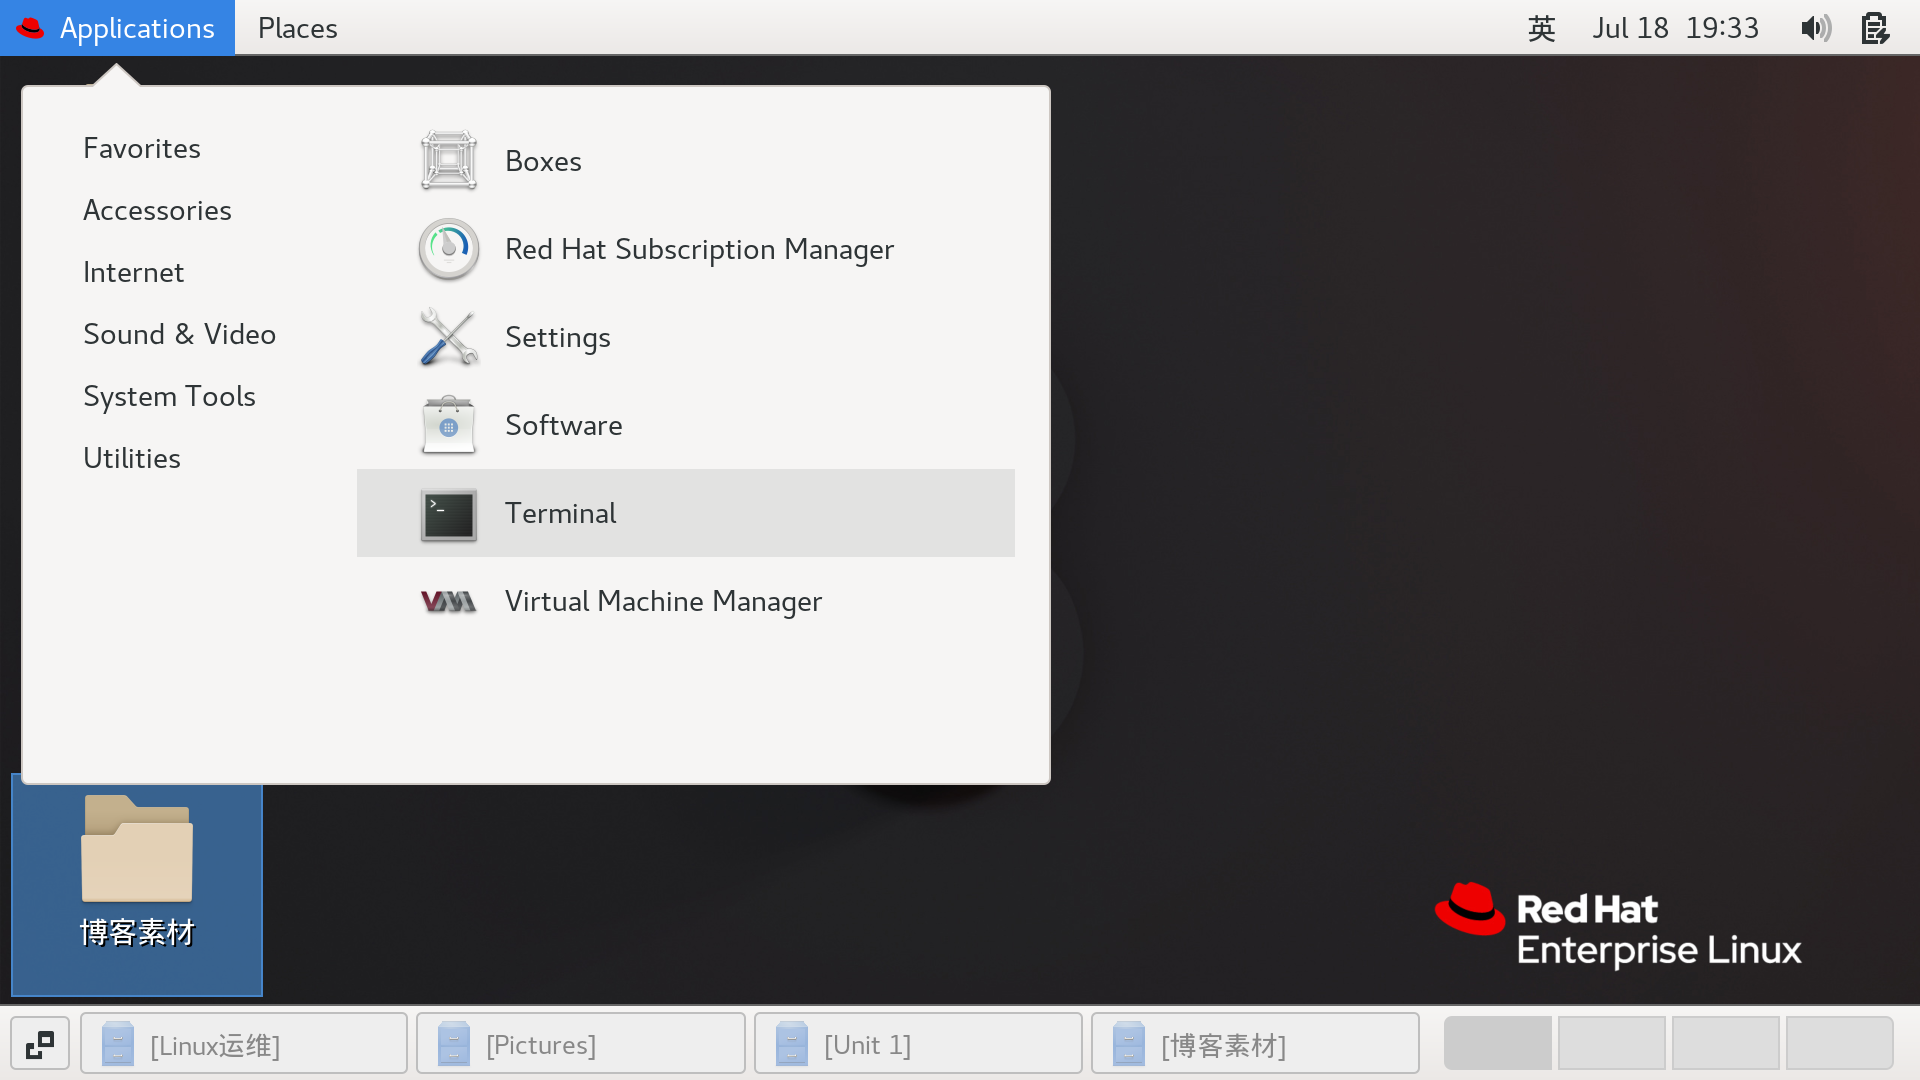Launch Red Hat Subscription Manager icon
This screenshot has height=1080, width=1920.
(x=449, y=249)
